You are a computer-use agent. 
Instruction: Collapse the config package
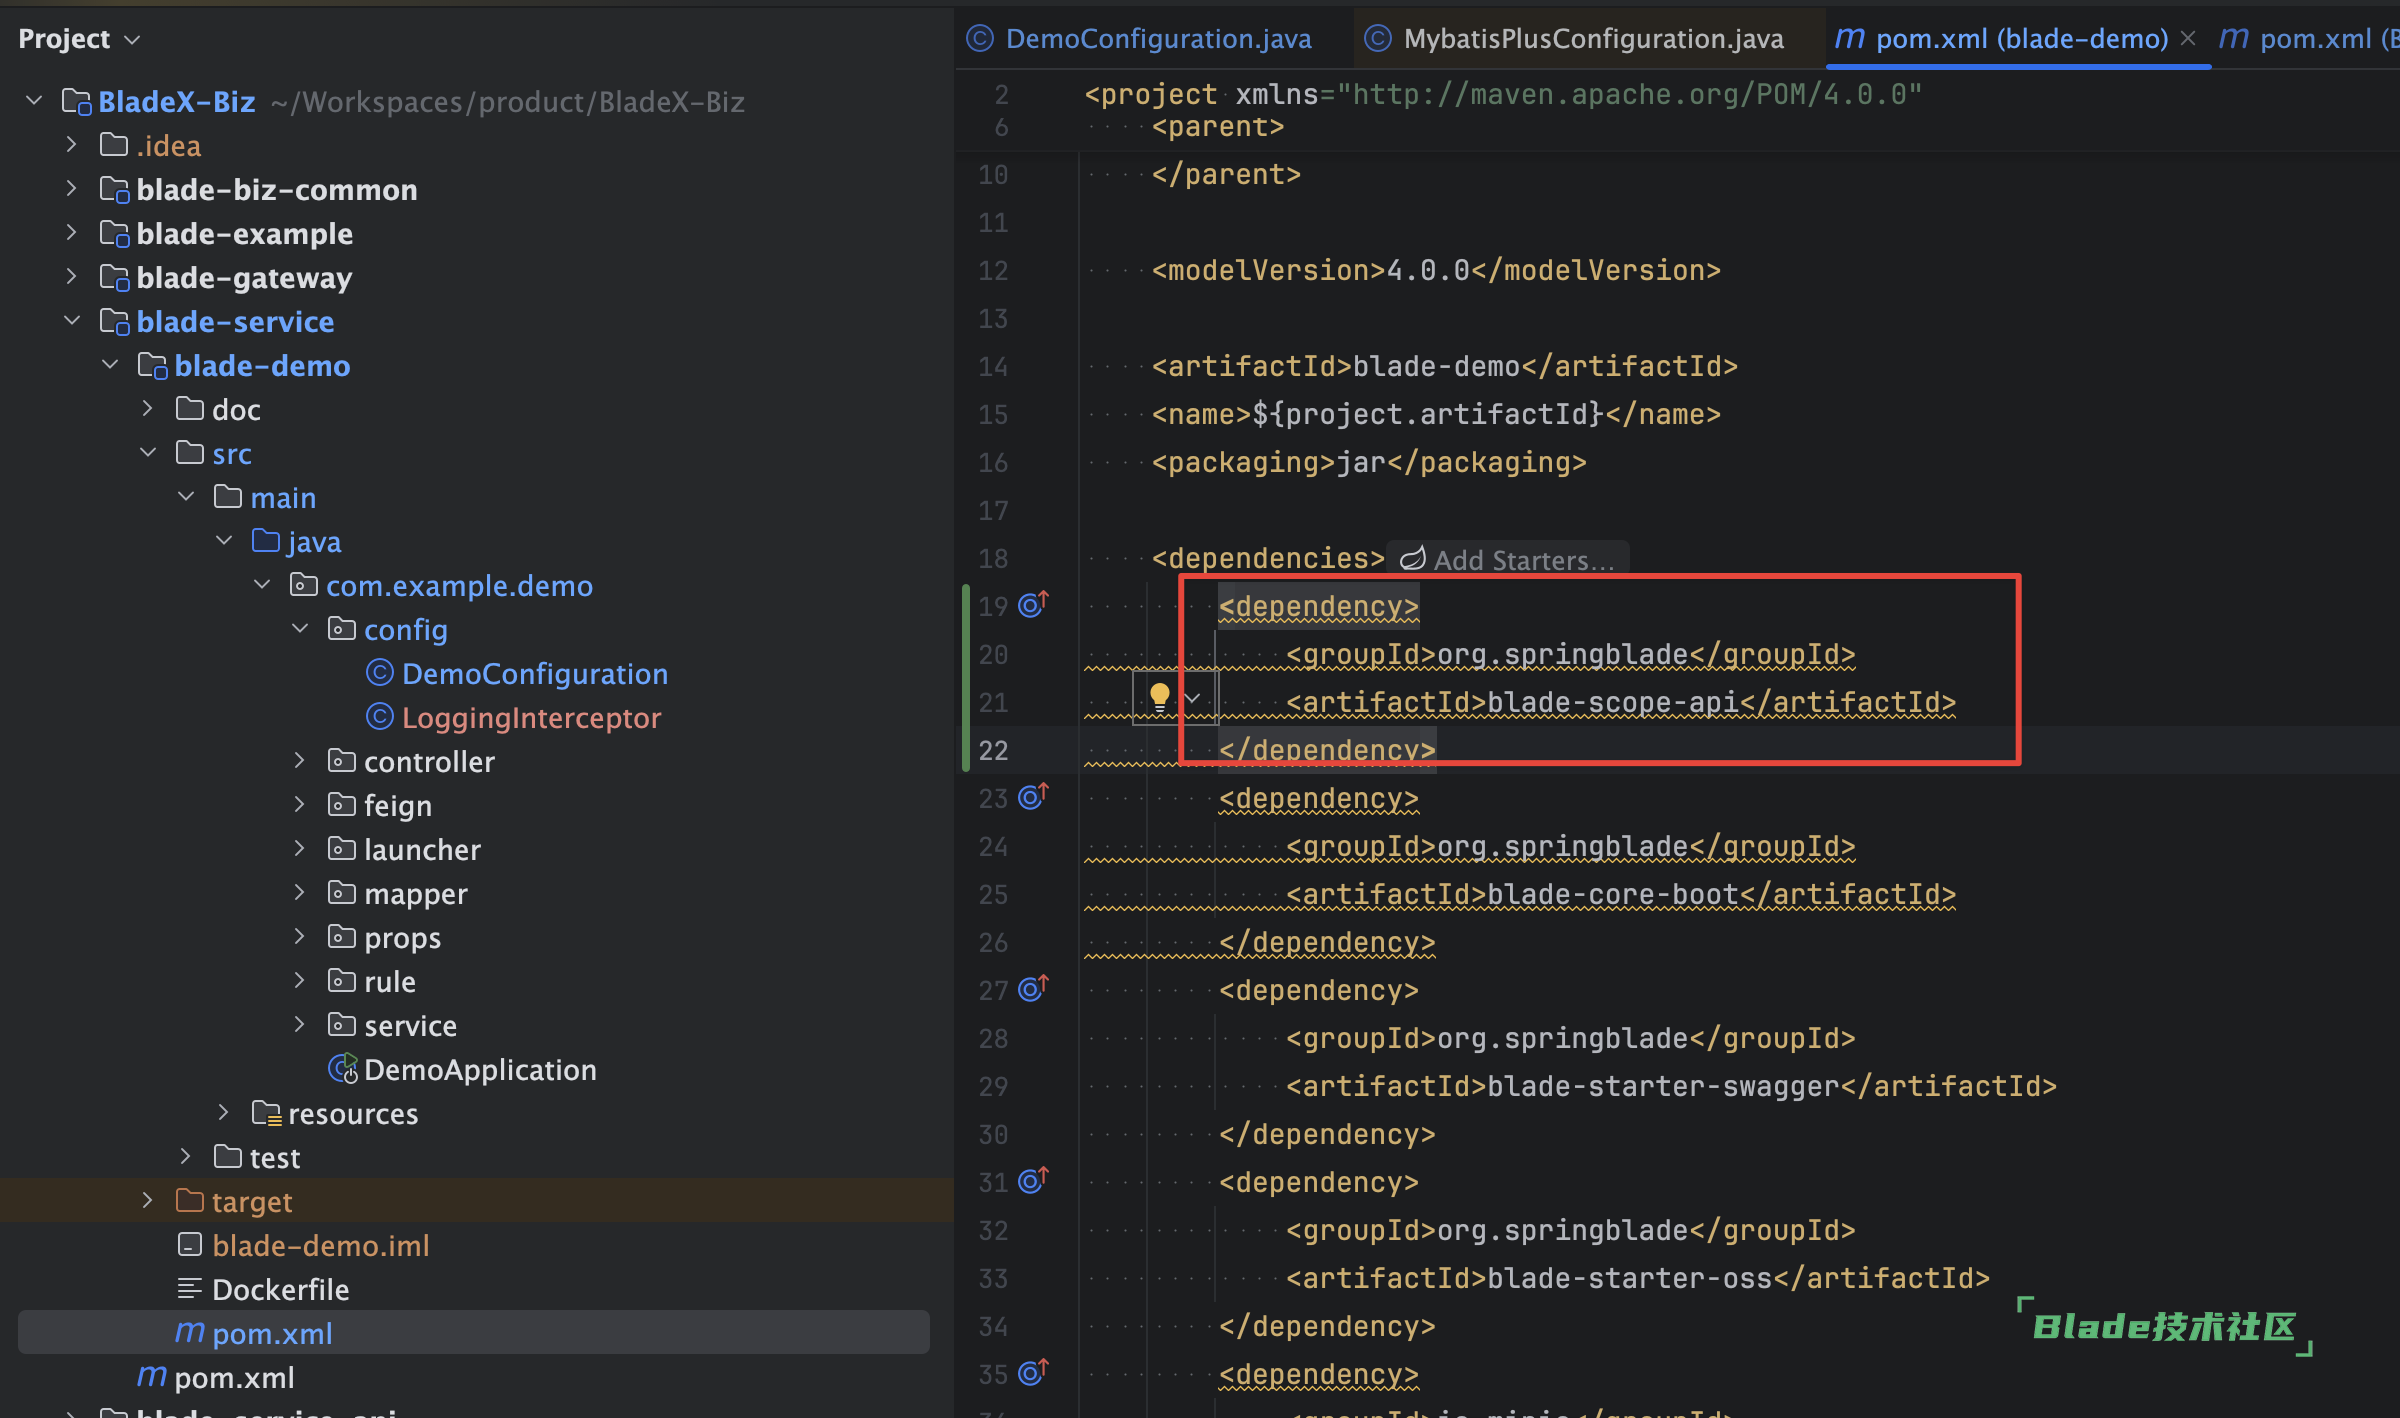[x=300, y=629]
